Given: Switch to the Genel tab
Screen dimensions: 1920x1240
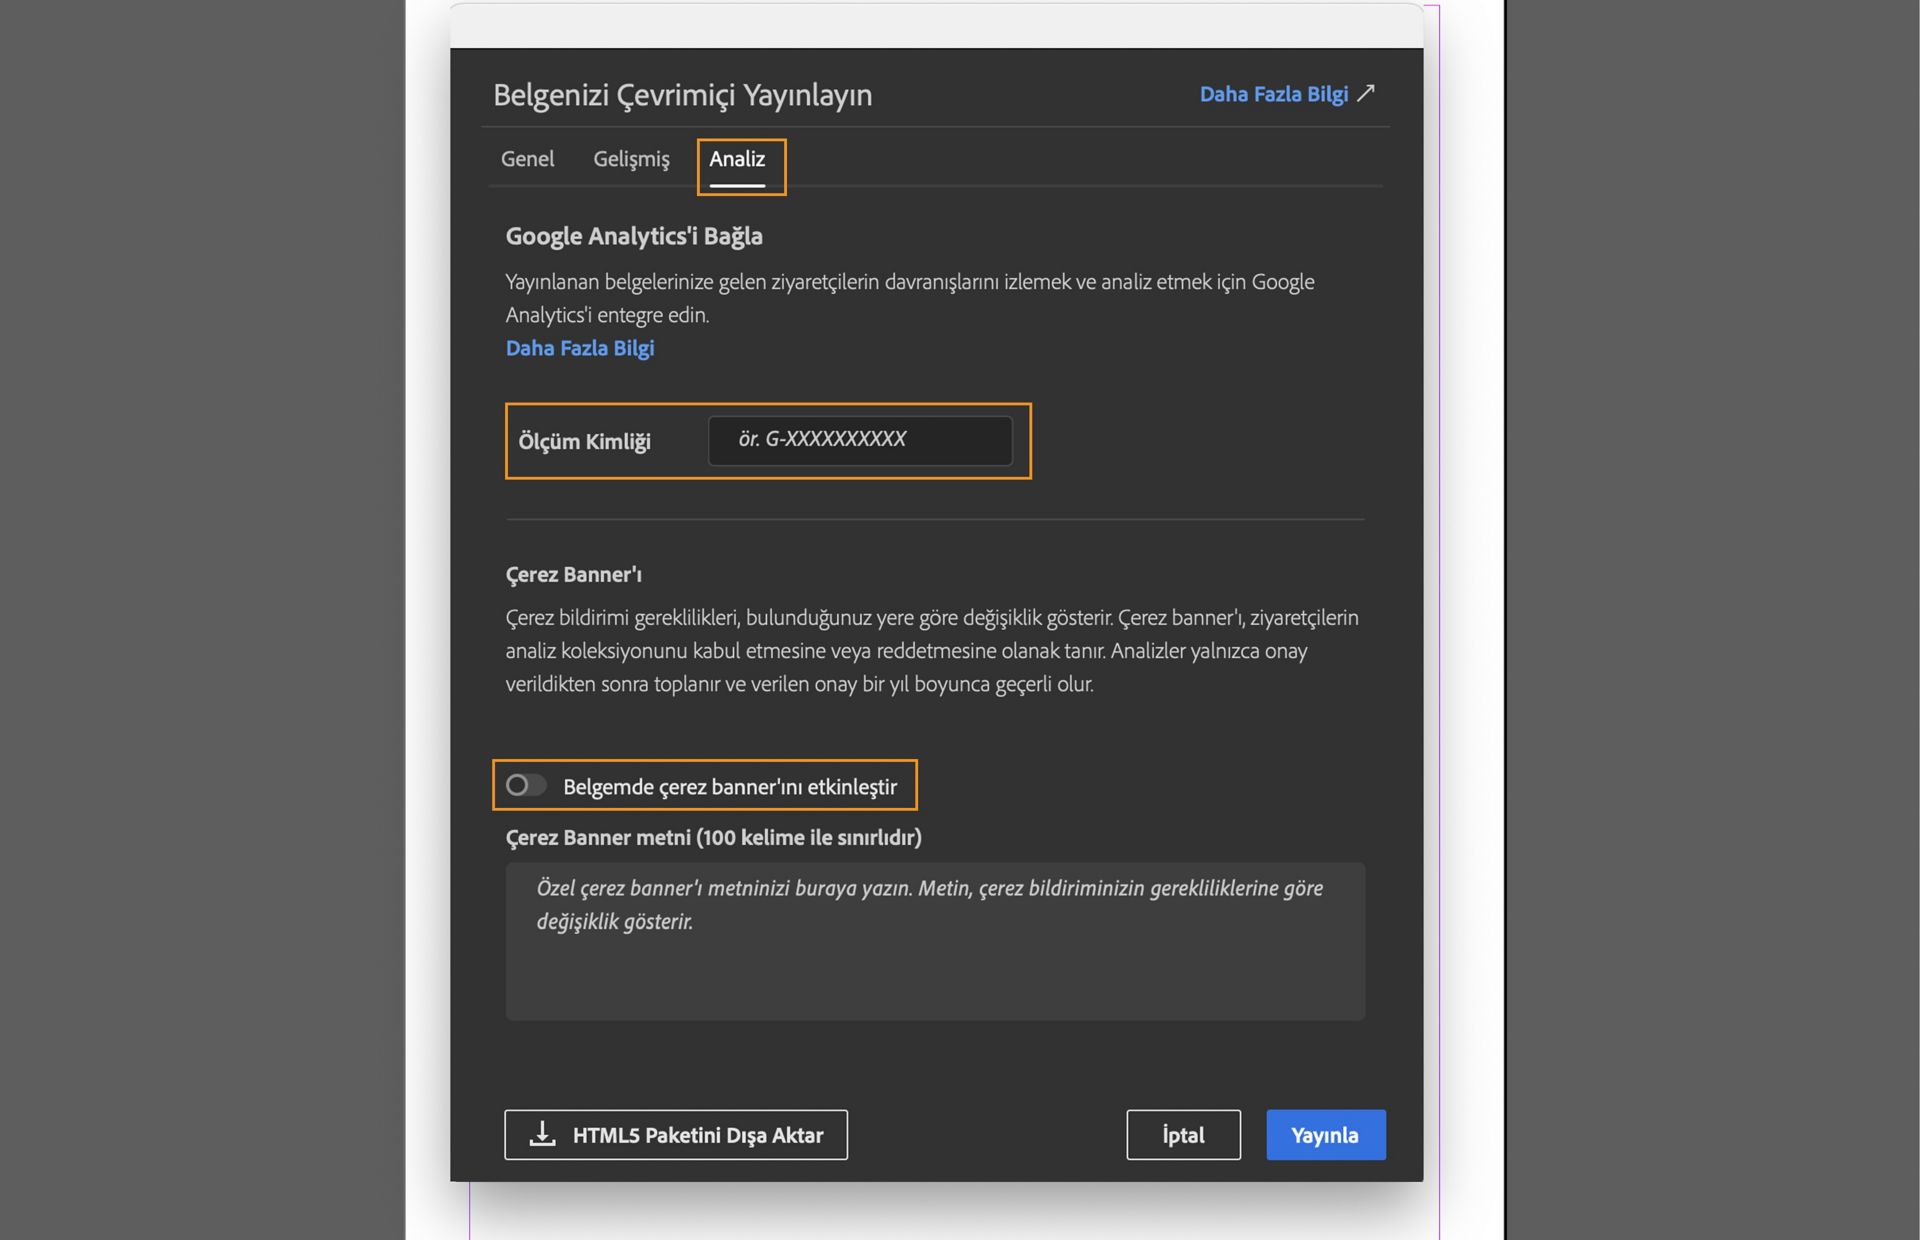Looking at the screenshot, I should point(527,159).
